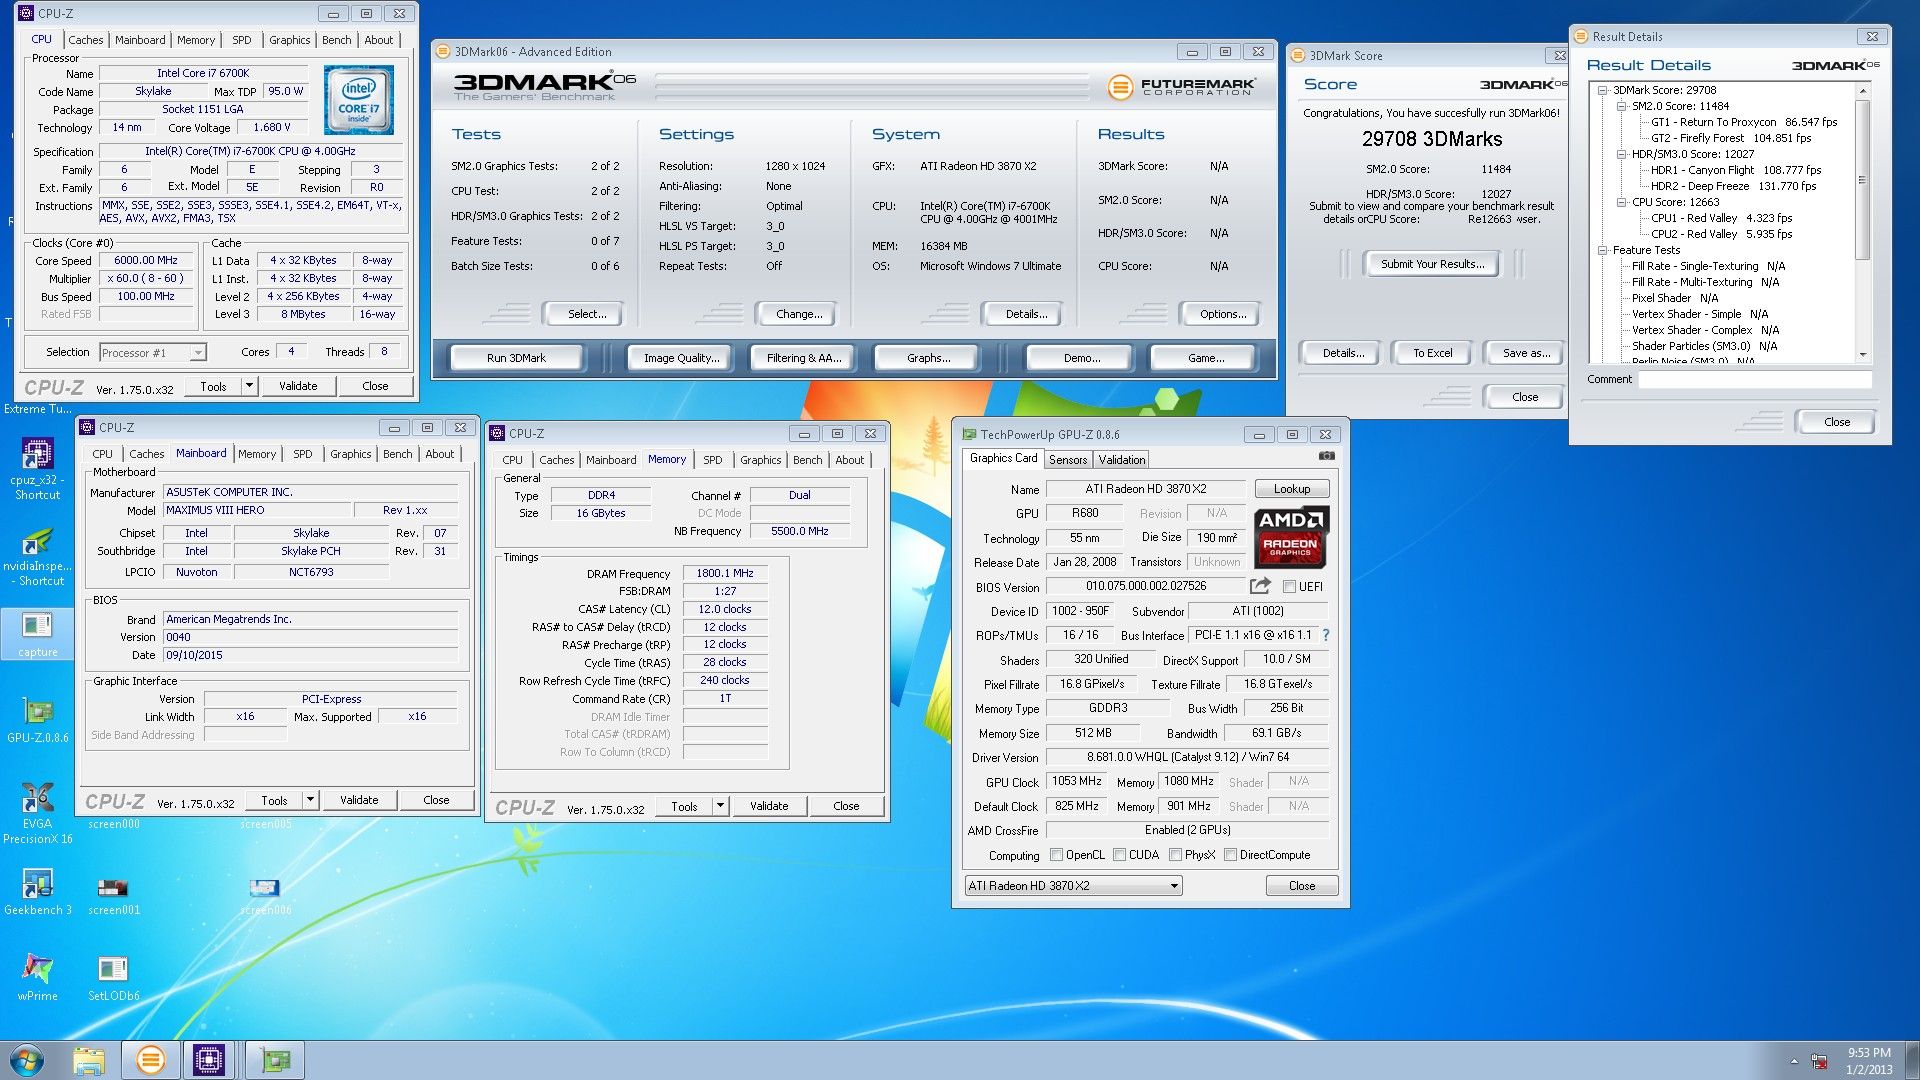Viewport: 1920px width, 1080px height.
Task: Switch to Validation tab in GPU-Z
Action: click(x=1121, y=460)
